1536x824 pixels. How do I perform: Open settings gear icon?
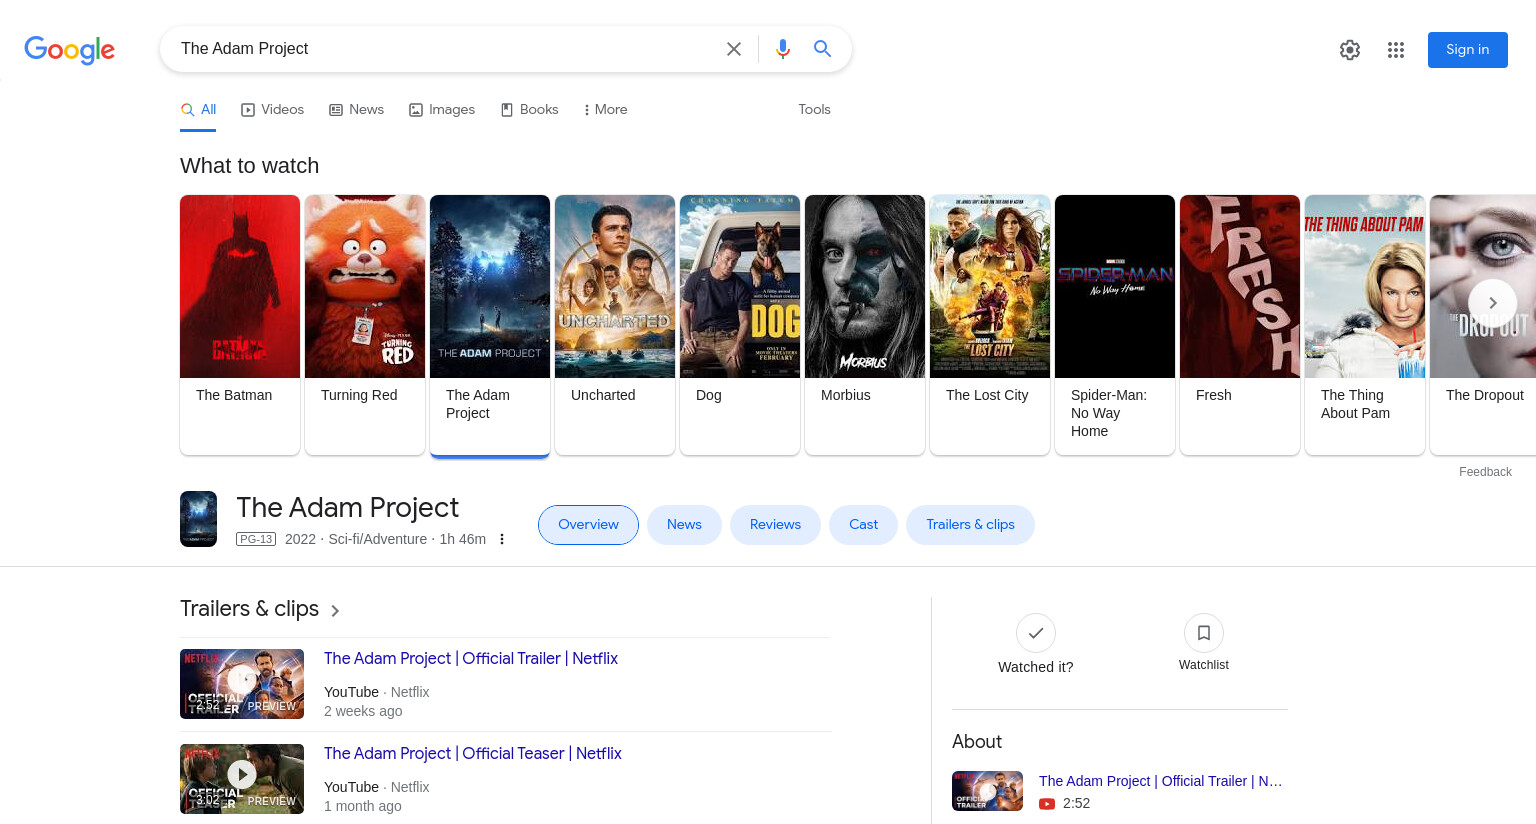[x=1350, y=50]
